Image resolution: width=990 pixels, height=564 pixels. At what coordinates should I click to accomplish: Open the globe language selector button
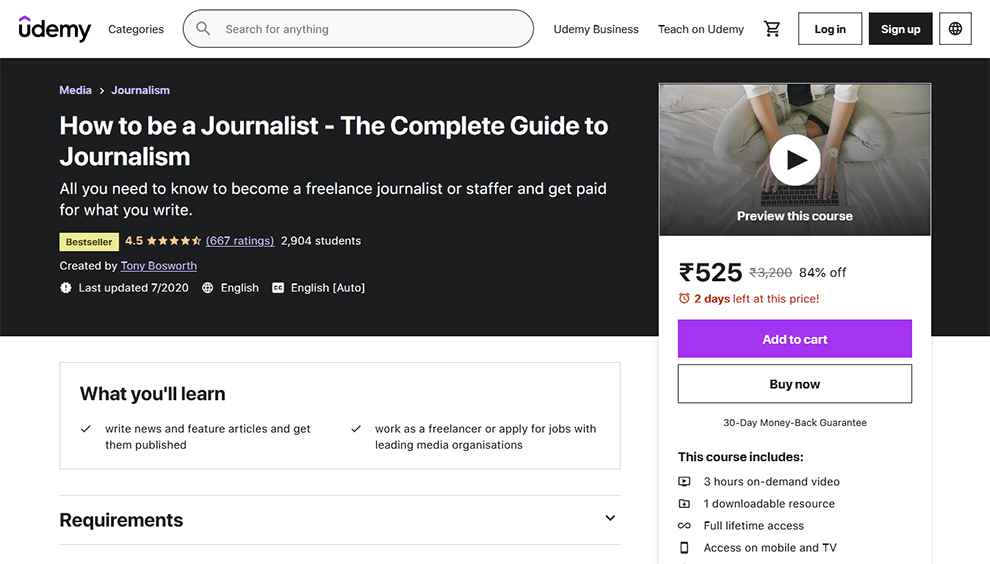pos(955,28)
